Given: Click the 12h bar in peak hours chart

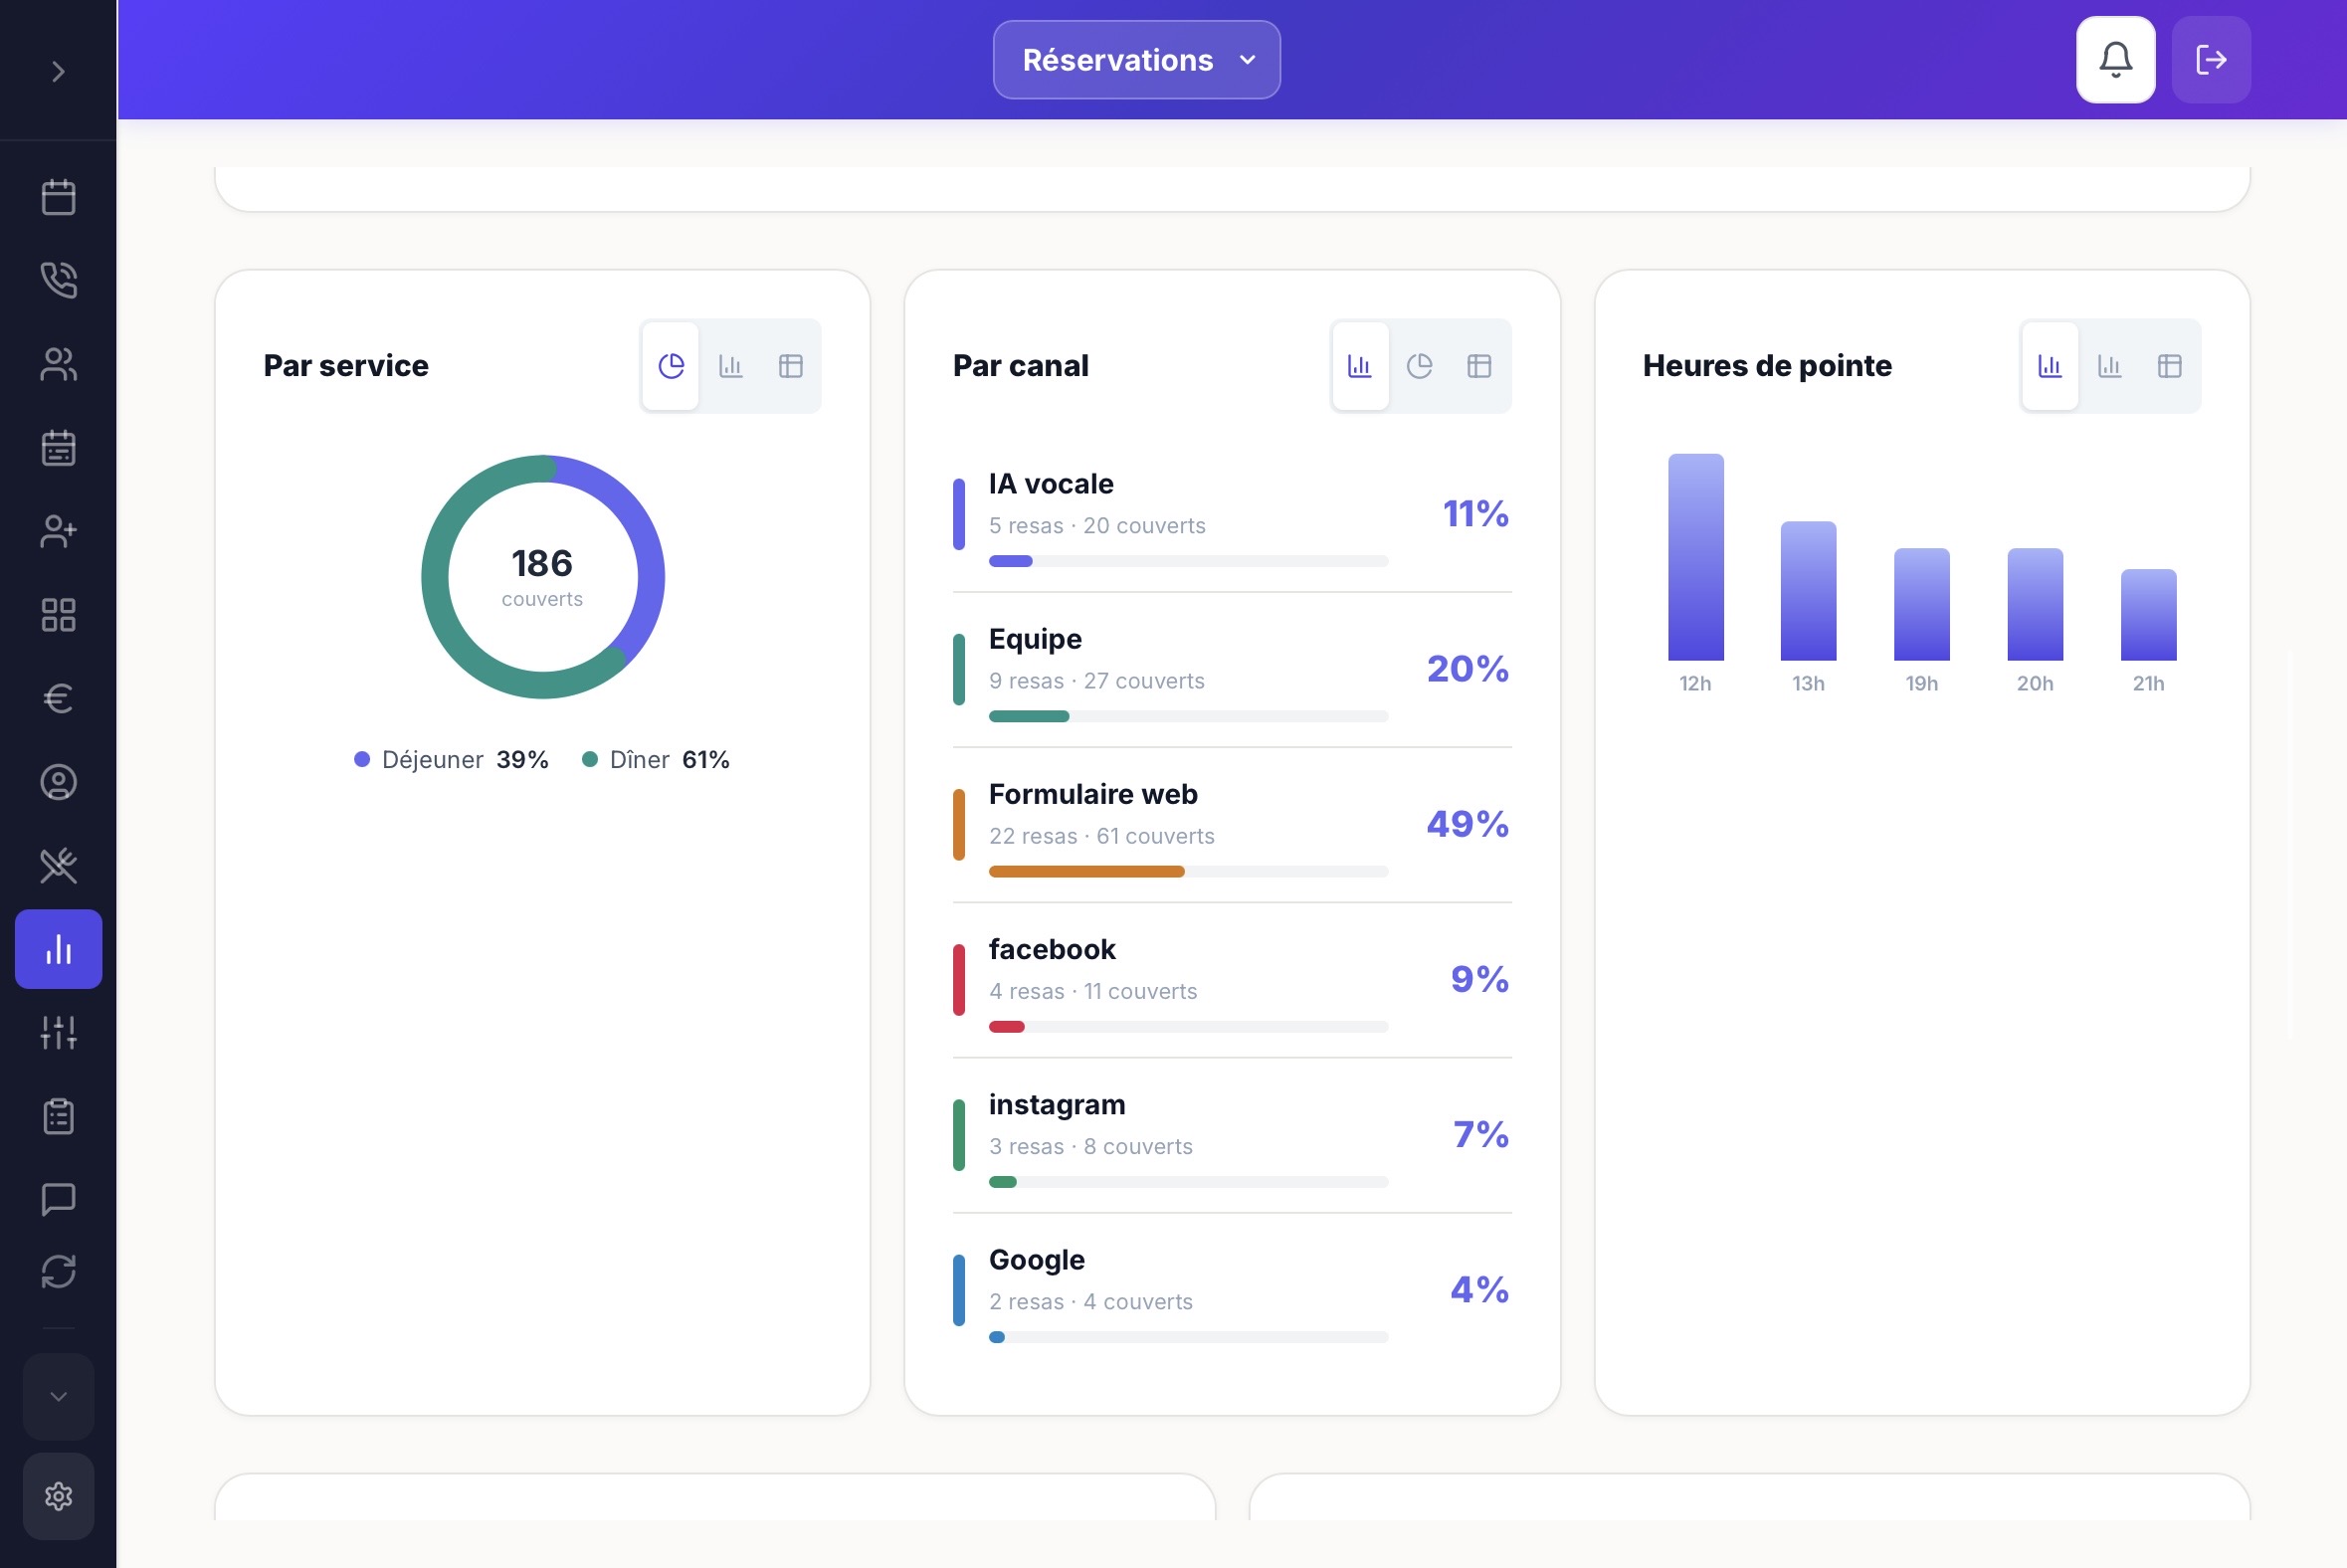Looking at the screenshot, I should coord(1695,557).
